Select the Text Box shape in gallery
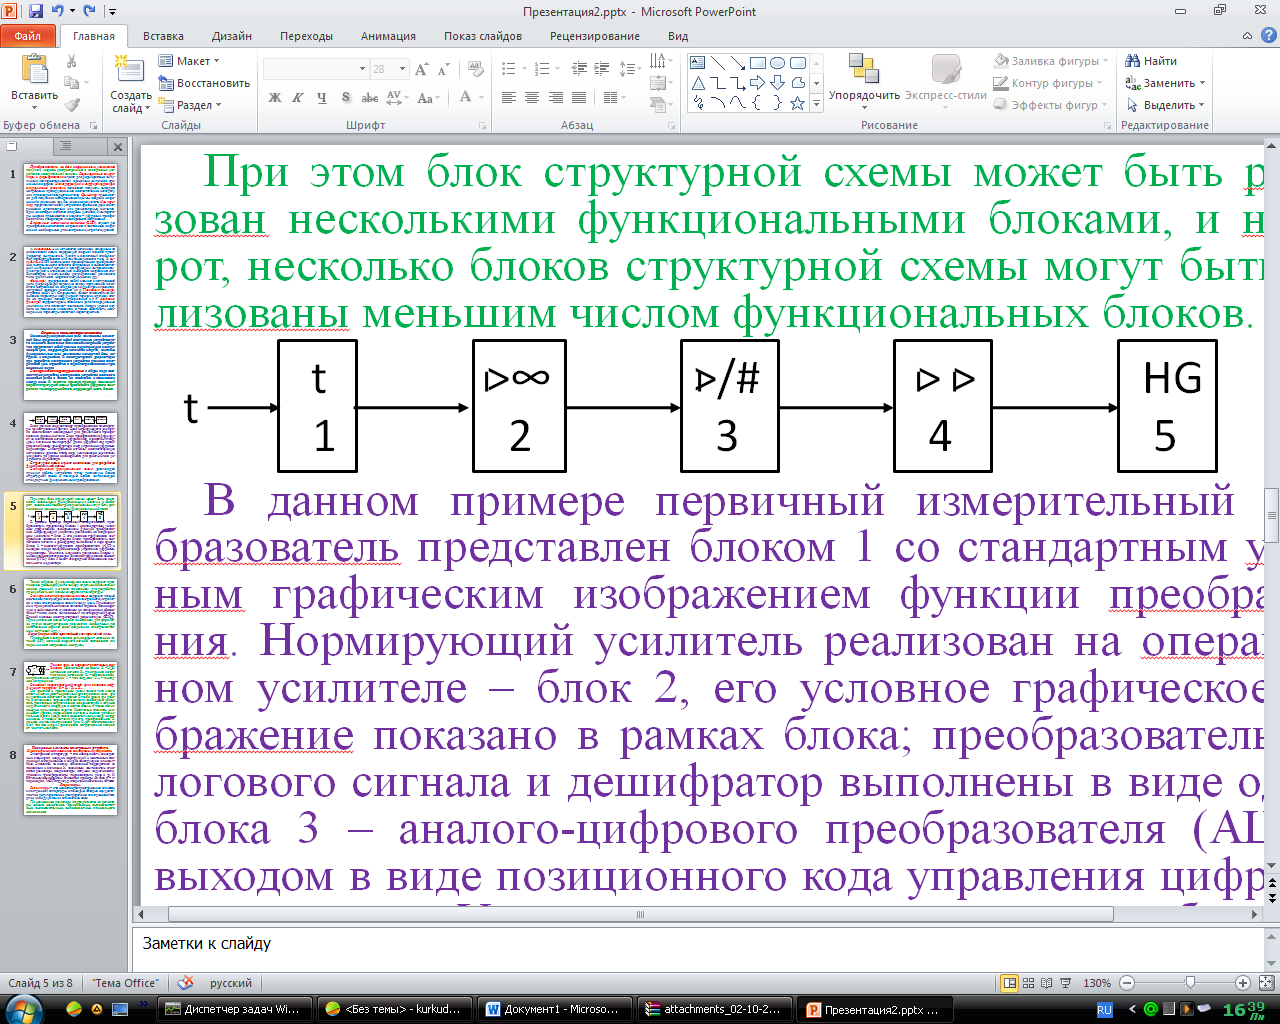 point(698,63)
